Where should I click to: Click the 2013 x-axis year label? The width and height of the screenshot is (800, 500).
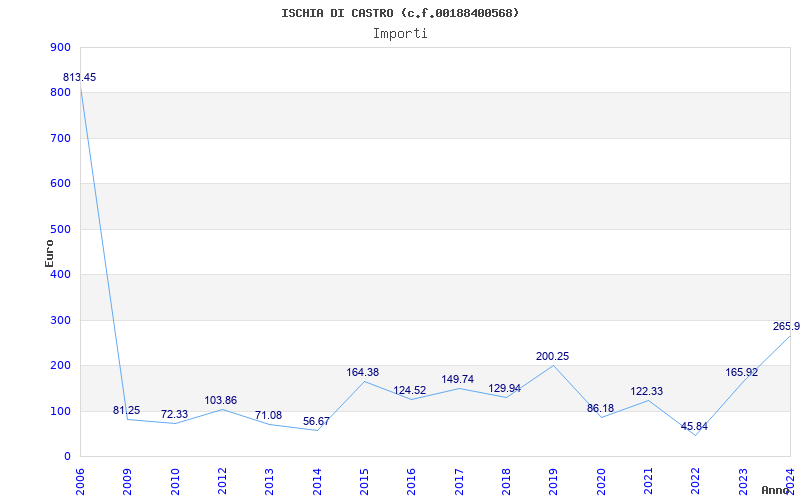pos(270,482)
